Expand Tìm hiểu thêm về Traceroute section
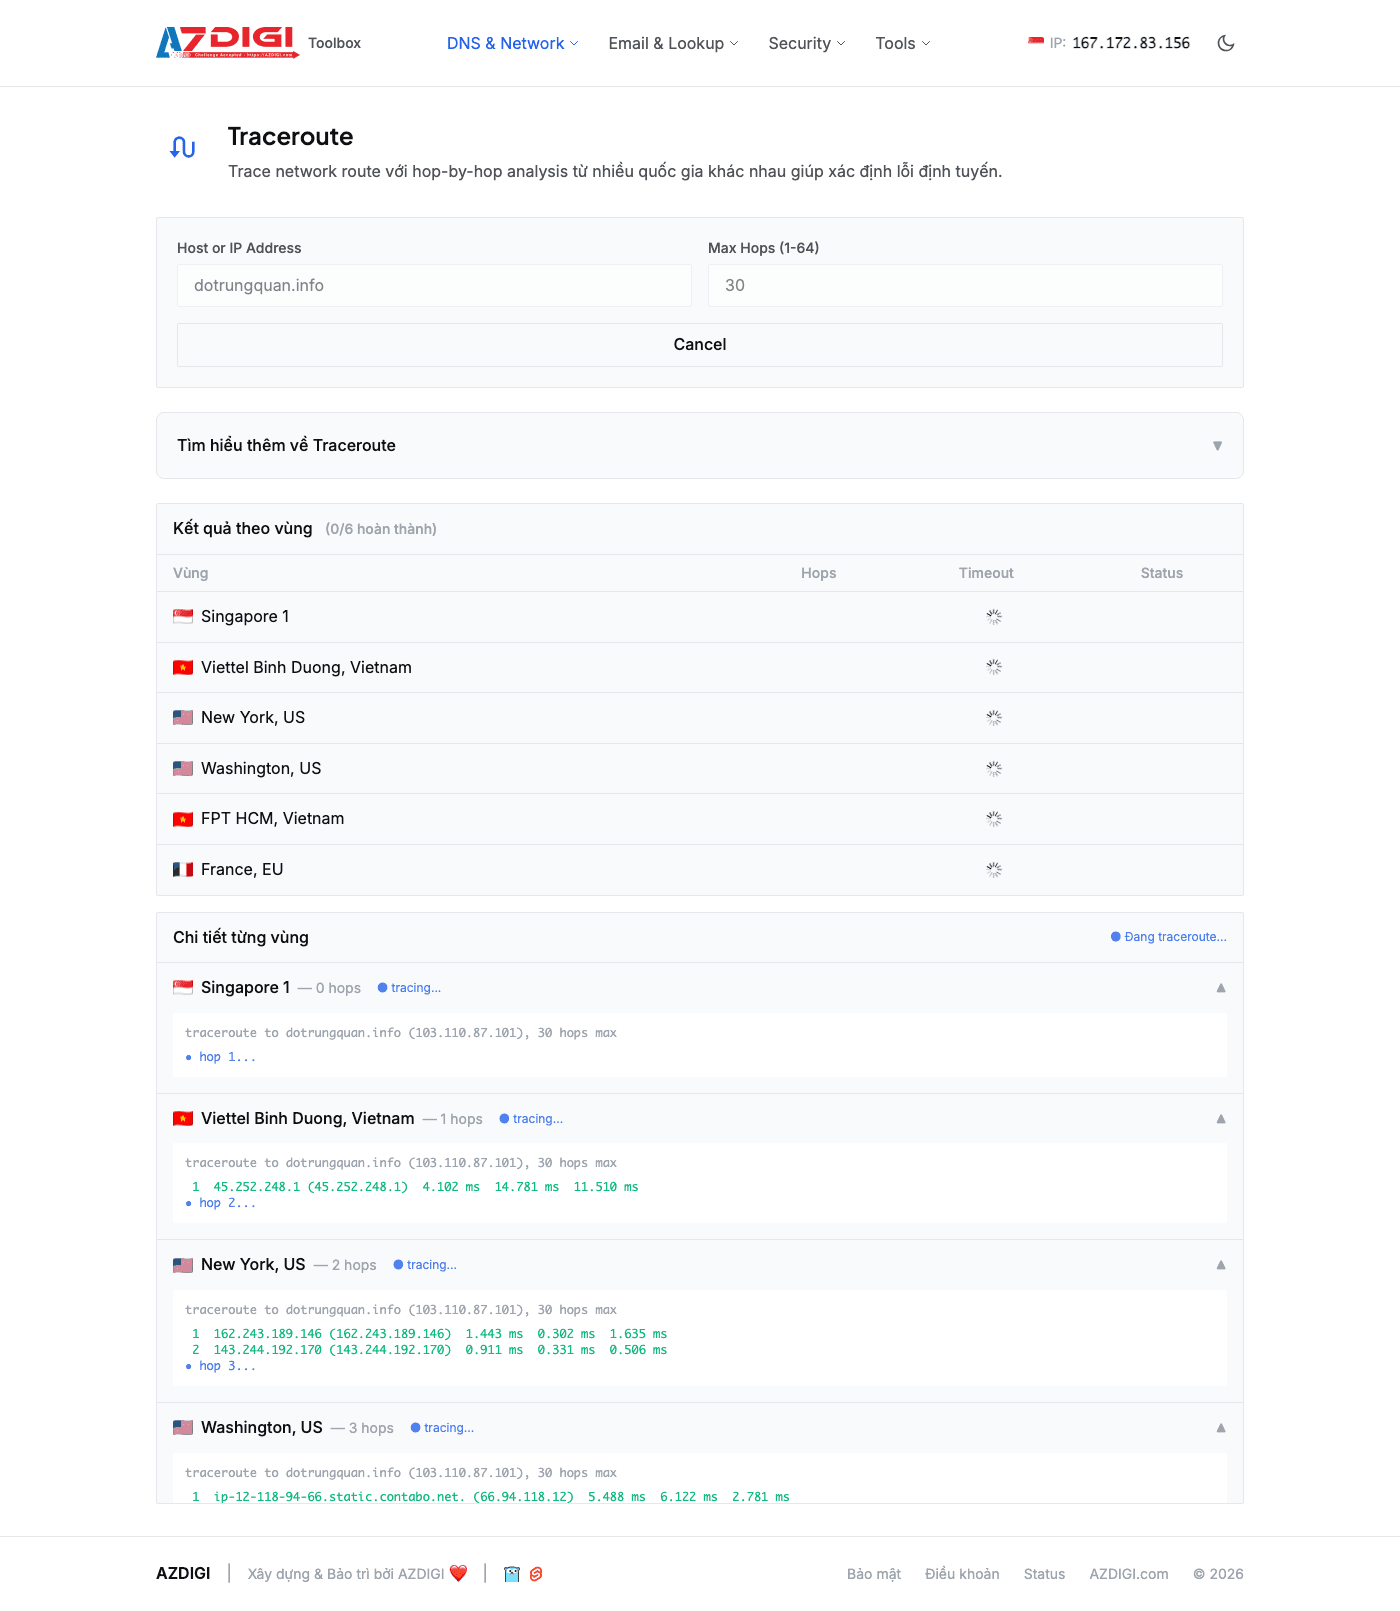 coord(699,445)
